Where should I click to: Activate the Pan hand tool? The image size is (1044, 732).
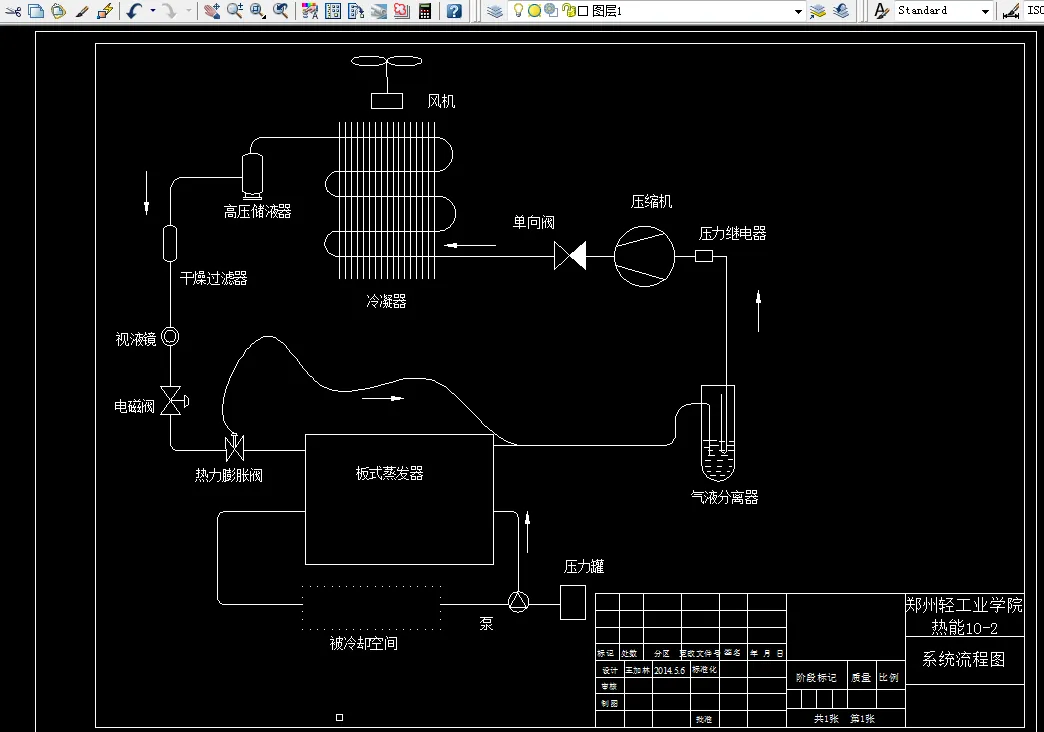tap(212, 11)
